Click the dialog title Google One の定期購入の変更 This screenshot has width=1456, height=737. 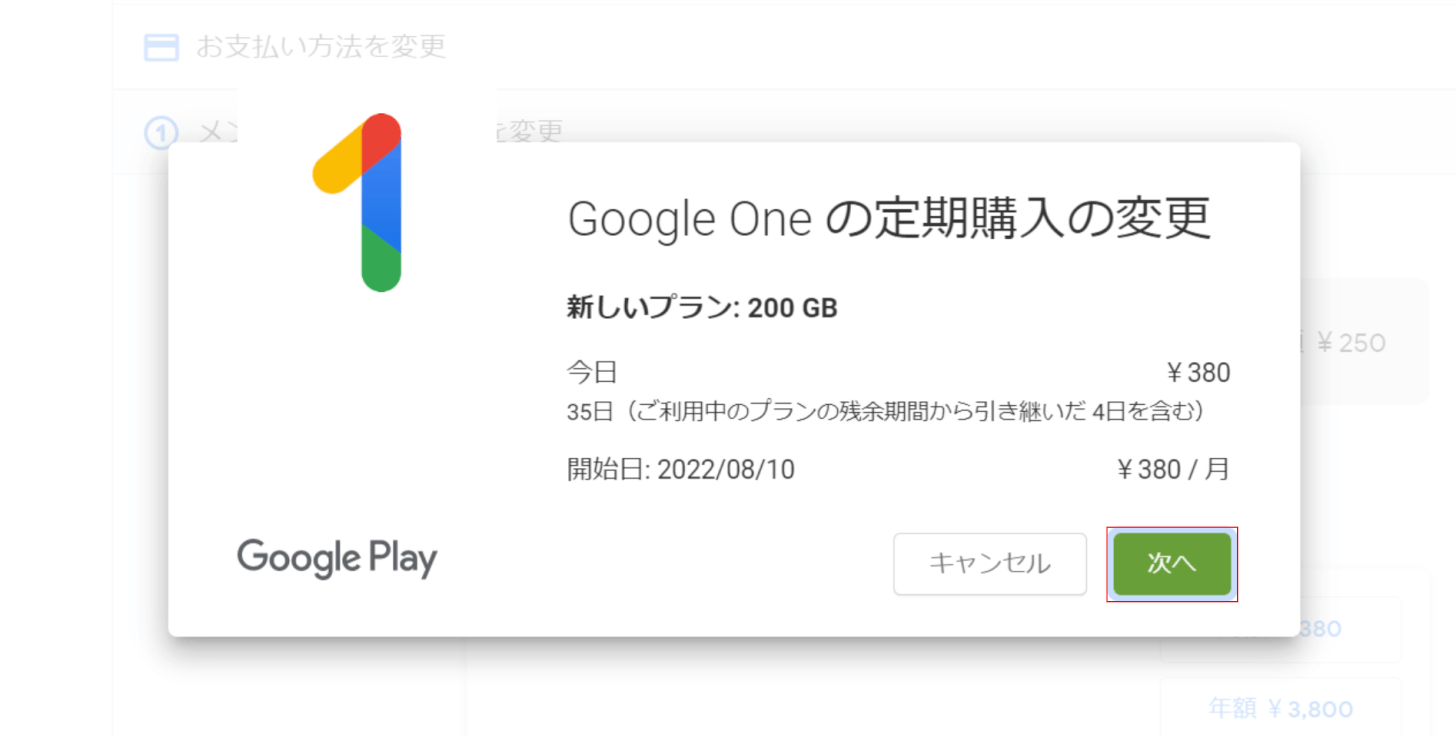pyautogui.click(x=889, y=218)
